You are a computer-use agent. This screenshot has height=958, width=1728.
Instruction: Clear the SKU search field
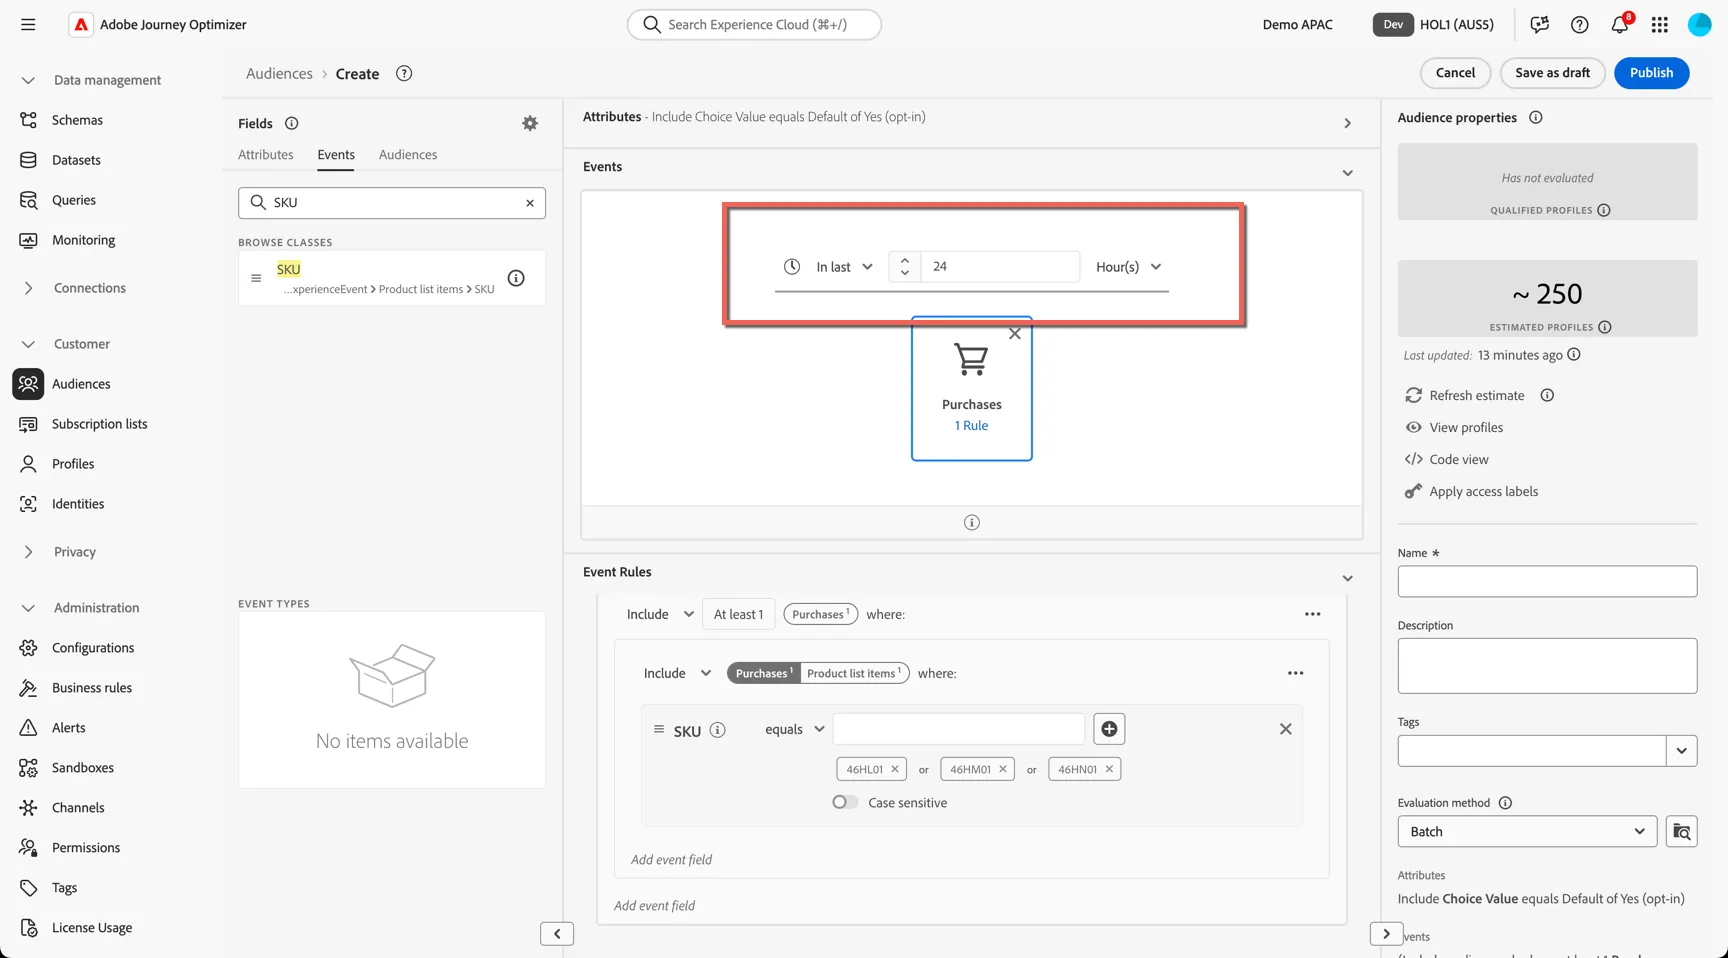(530, 203)
